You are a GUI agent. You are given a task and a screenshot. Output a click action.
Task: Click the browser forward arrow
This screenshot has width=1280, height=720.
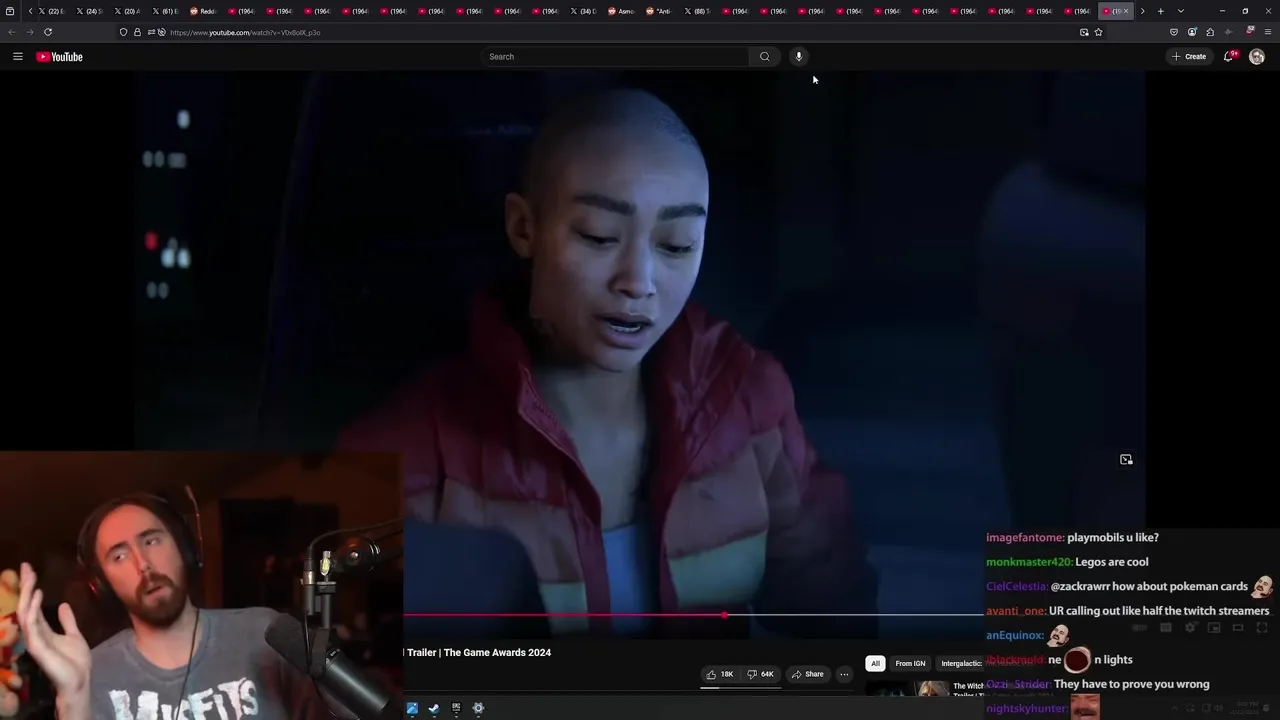(x=30, y=32)
